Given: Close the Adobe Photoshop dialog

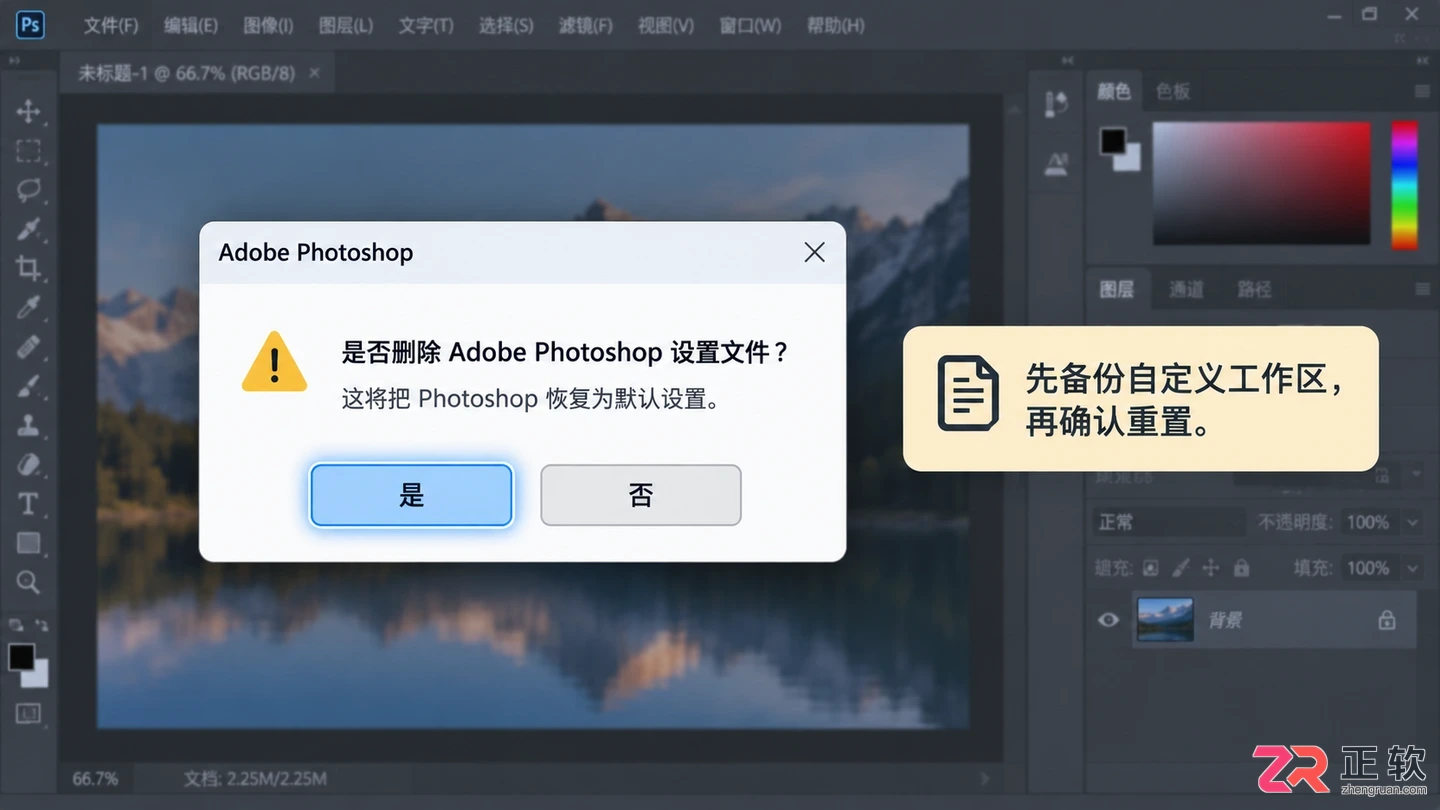Looking at the screenshot, I should coord(815,252).
